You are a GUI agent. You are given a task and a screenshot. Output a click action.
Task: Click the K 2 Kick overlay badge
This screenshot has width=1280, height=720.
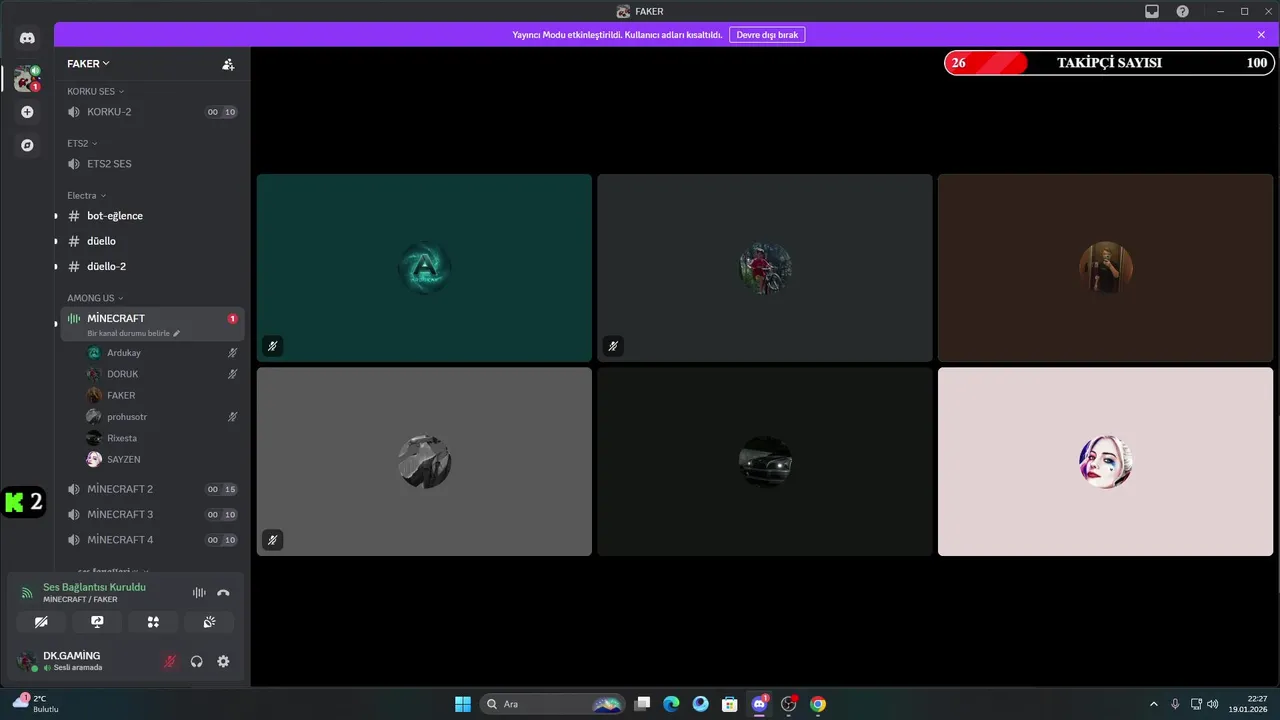pyautogui.click(x=24, y=502)
